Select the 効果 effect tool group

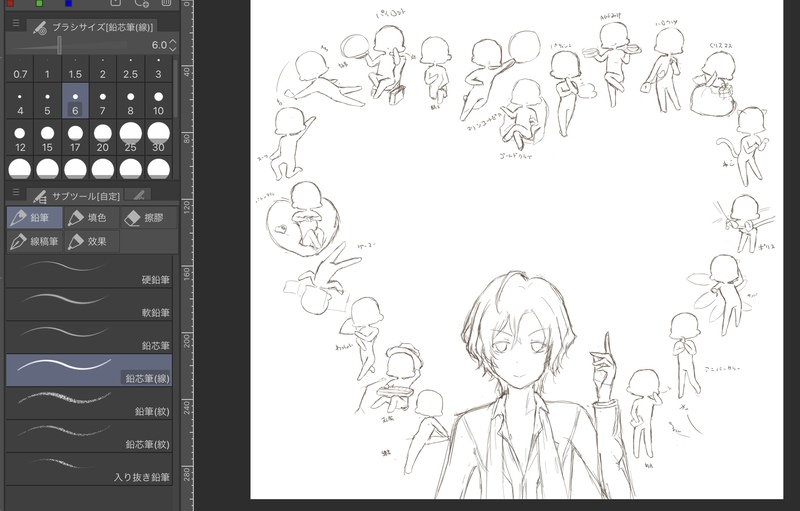point(91,241)
